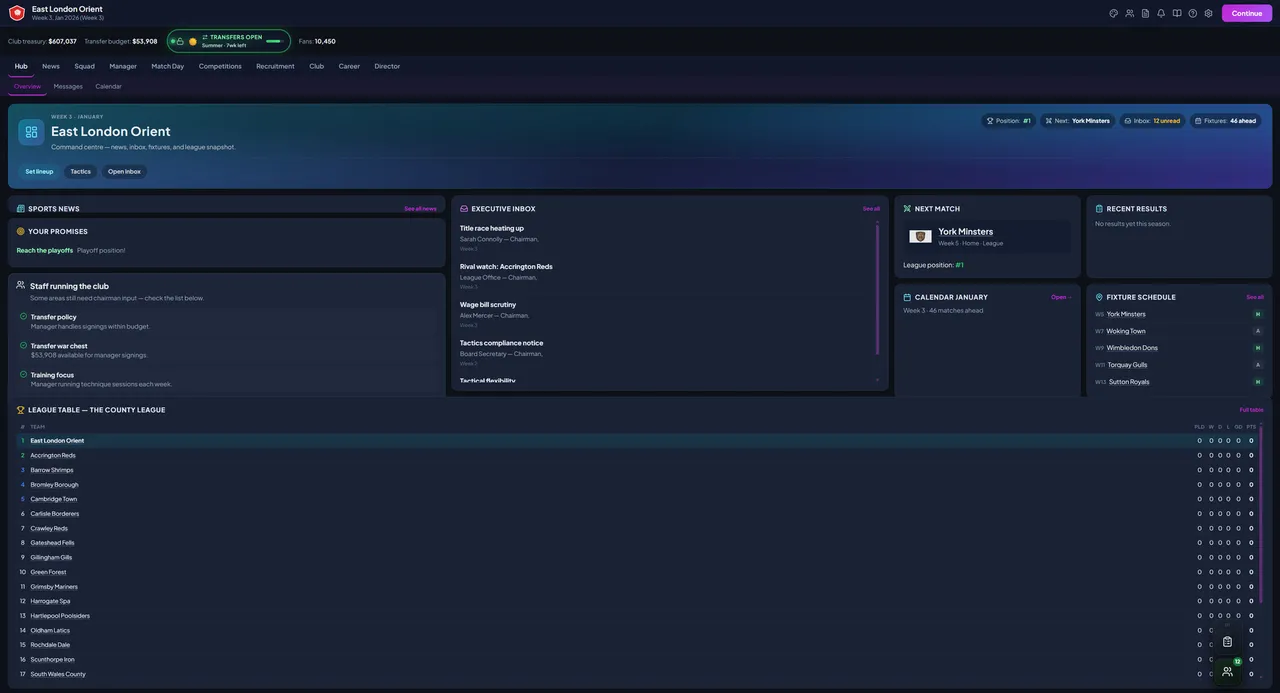
Task: Open notifications bell
Action: 1161,13
